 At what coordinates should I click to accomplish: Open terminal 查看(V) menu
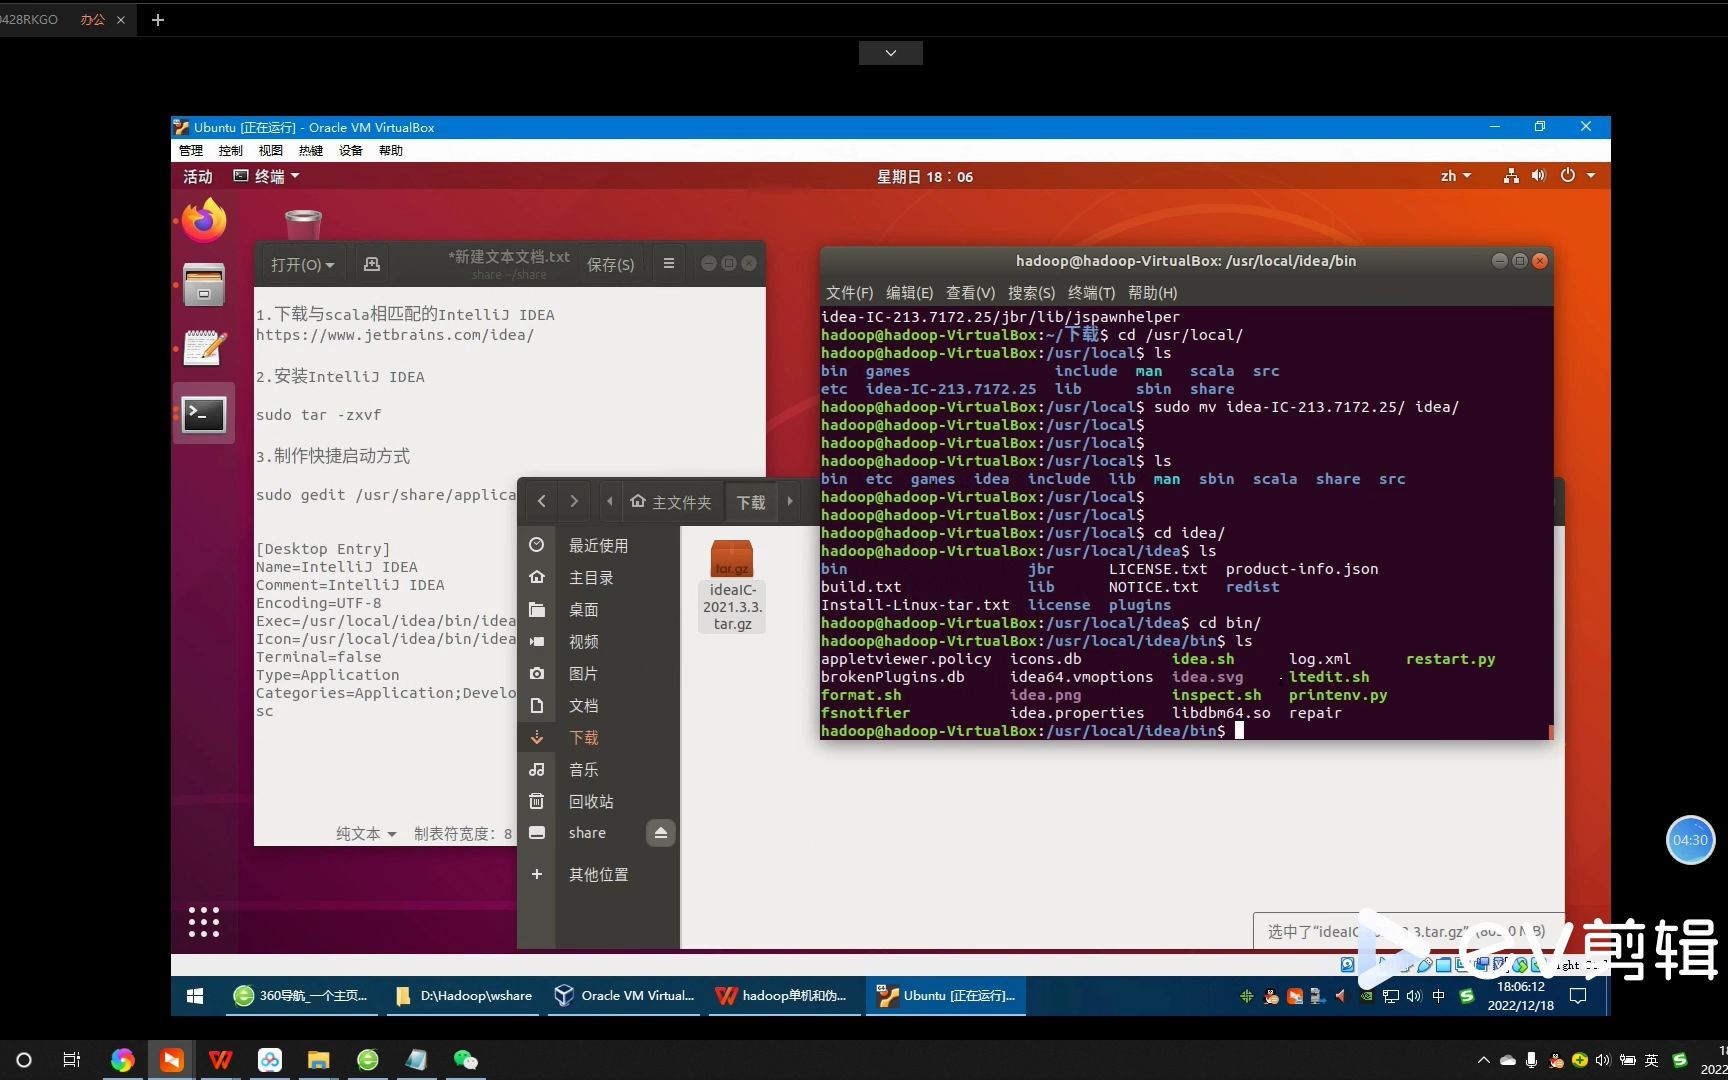click(970, 292)
